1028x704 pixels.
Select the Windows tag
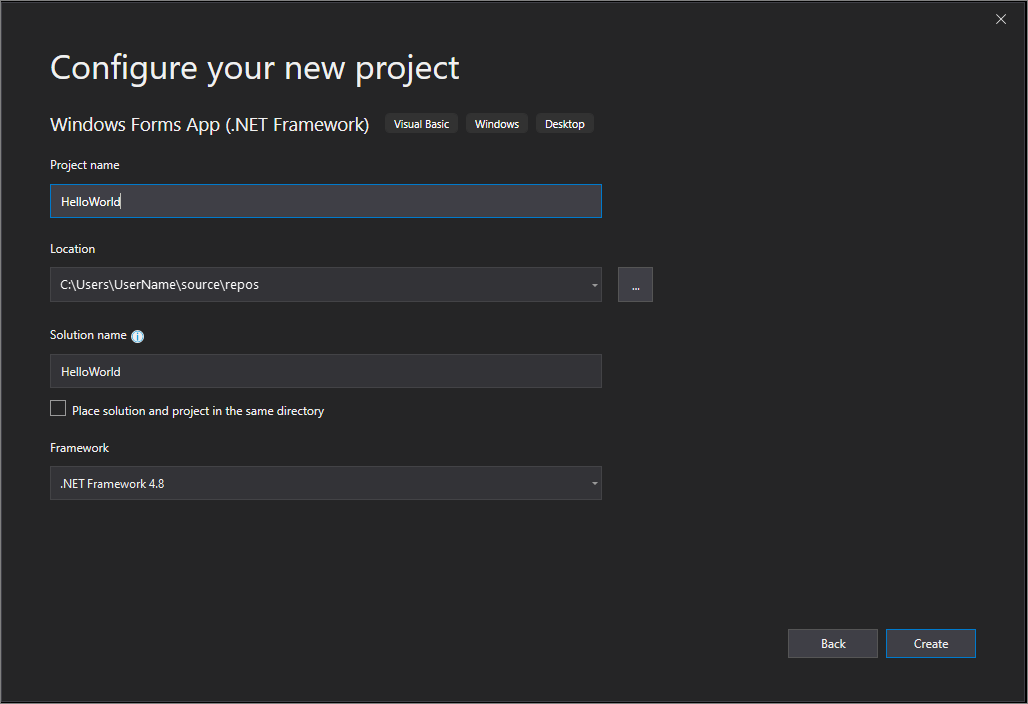497,124
